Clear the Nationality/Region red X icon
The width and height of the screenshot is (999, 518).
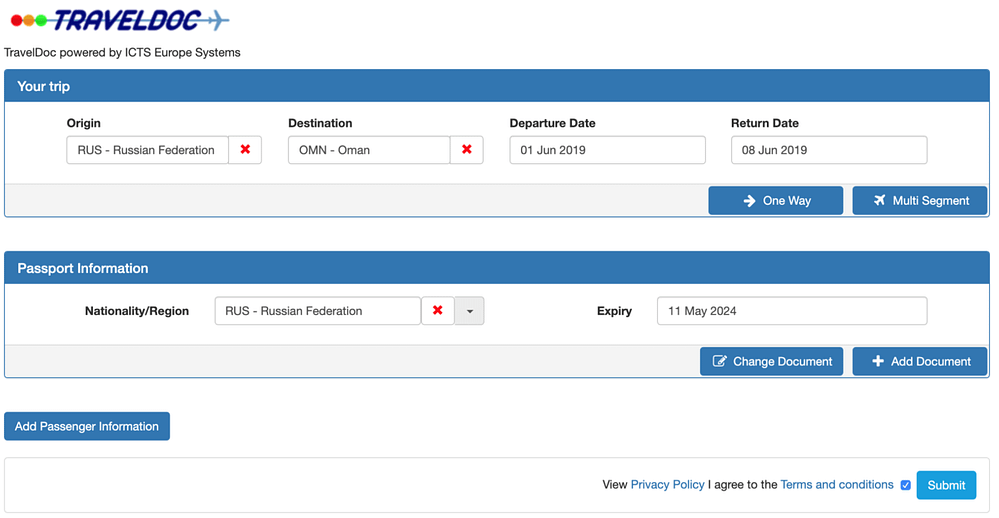point(437,311)
